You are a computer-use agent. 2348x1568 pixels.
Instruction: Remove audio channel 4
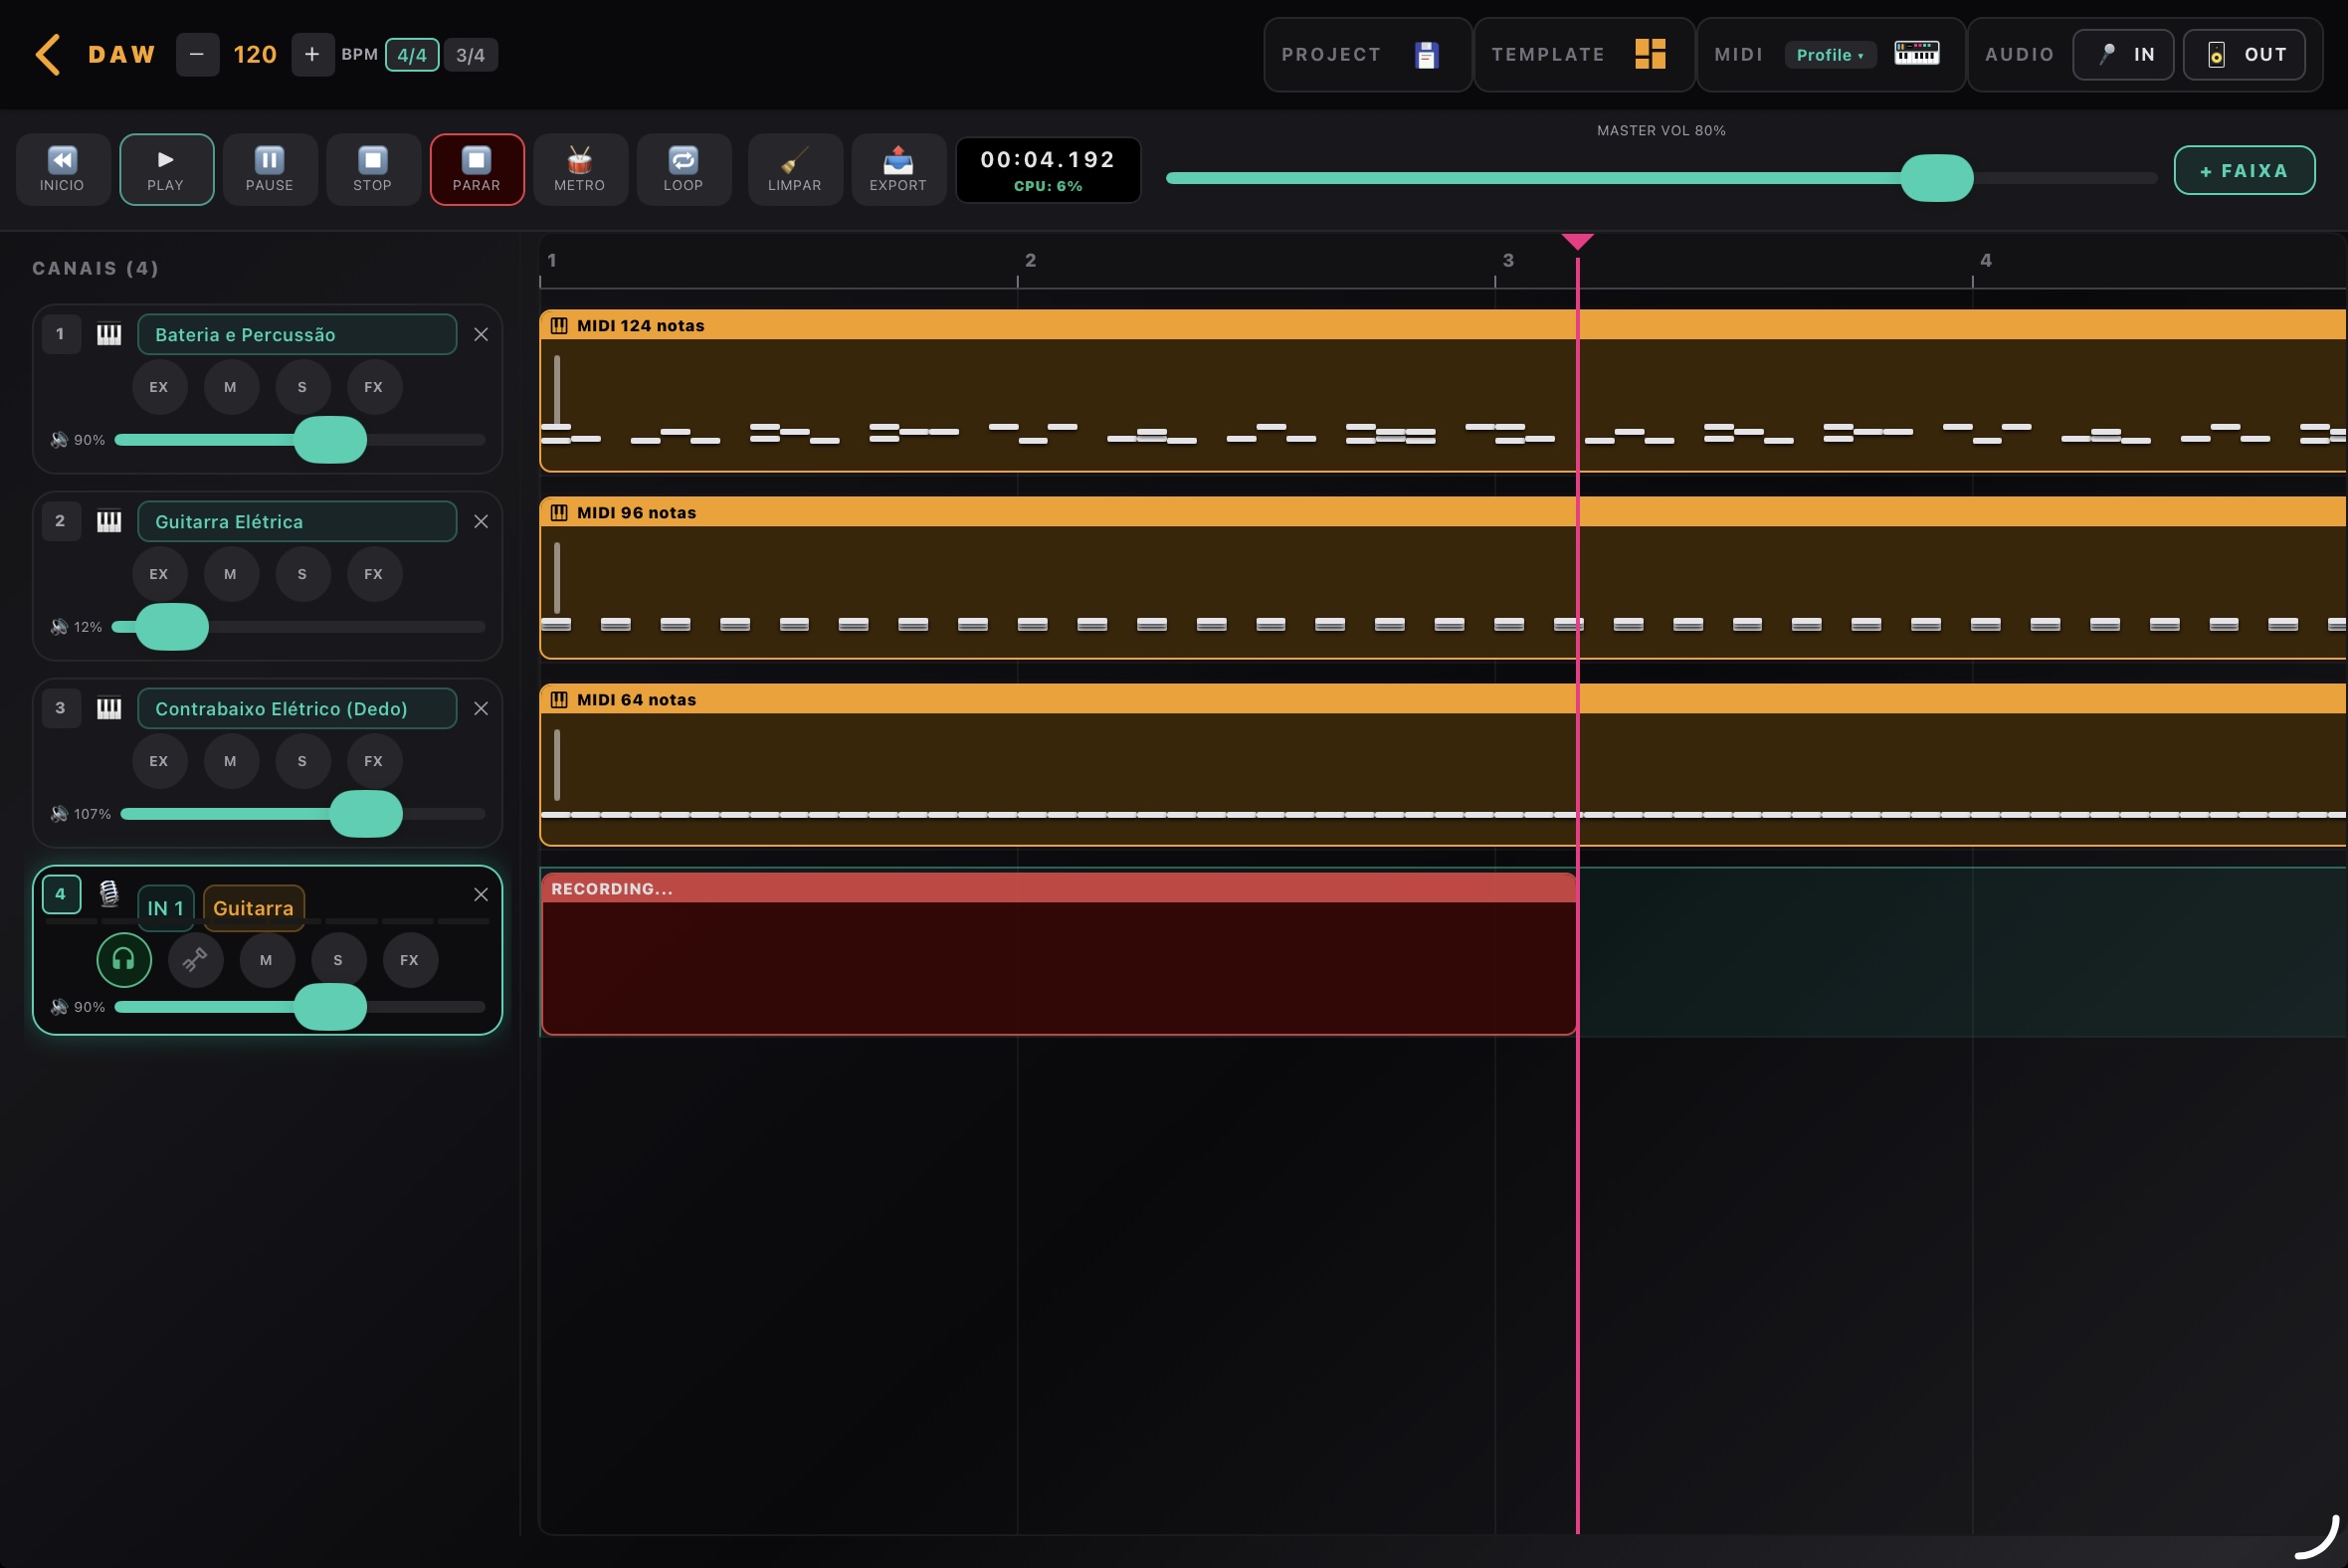(x=481, y=894)
